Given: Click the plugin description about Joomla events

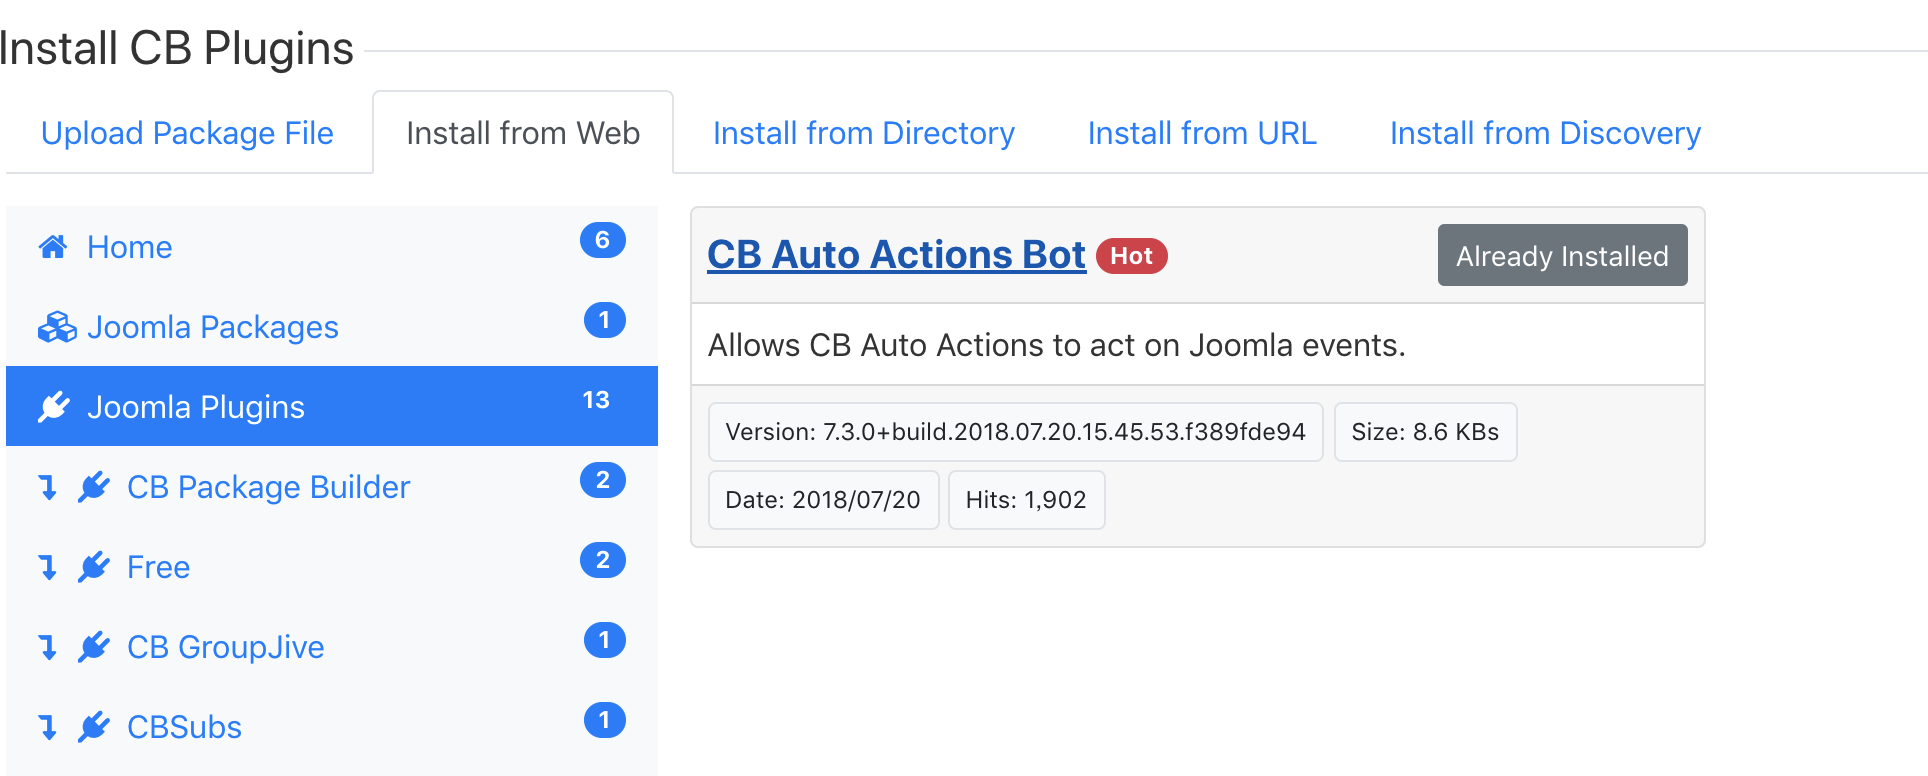Looking at the screenshot, I should point(1057,345).
